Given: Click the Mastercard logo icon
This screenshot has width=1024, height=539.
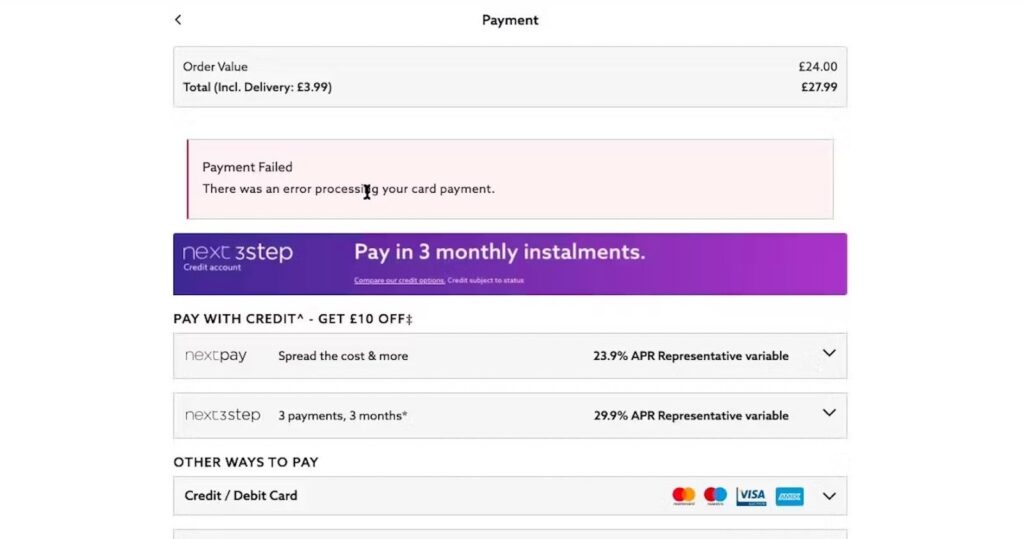Looking at the screenshot, I should tap(683, 496).
